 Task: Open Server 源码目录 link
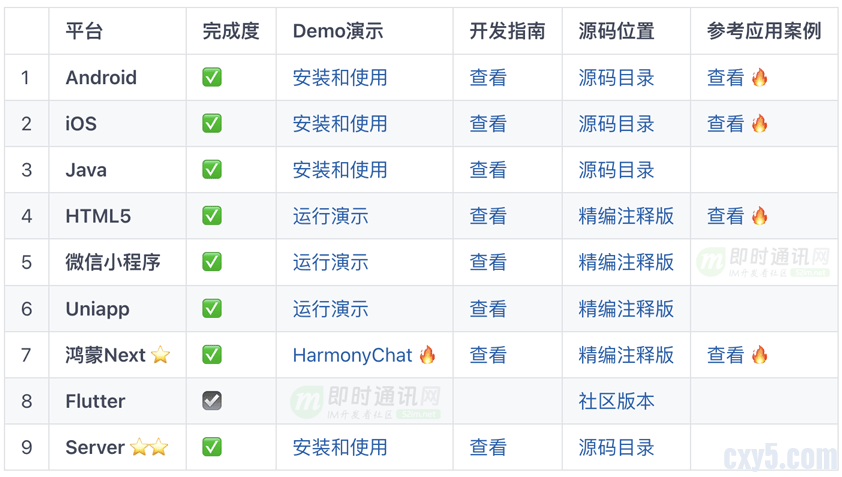(616, 447)
